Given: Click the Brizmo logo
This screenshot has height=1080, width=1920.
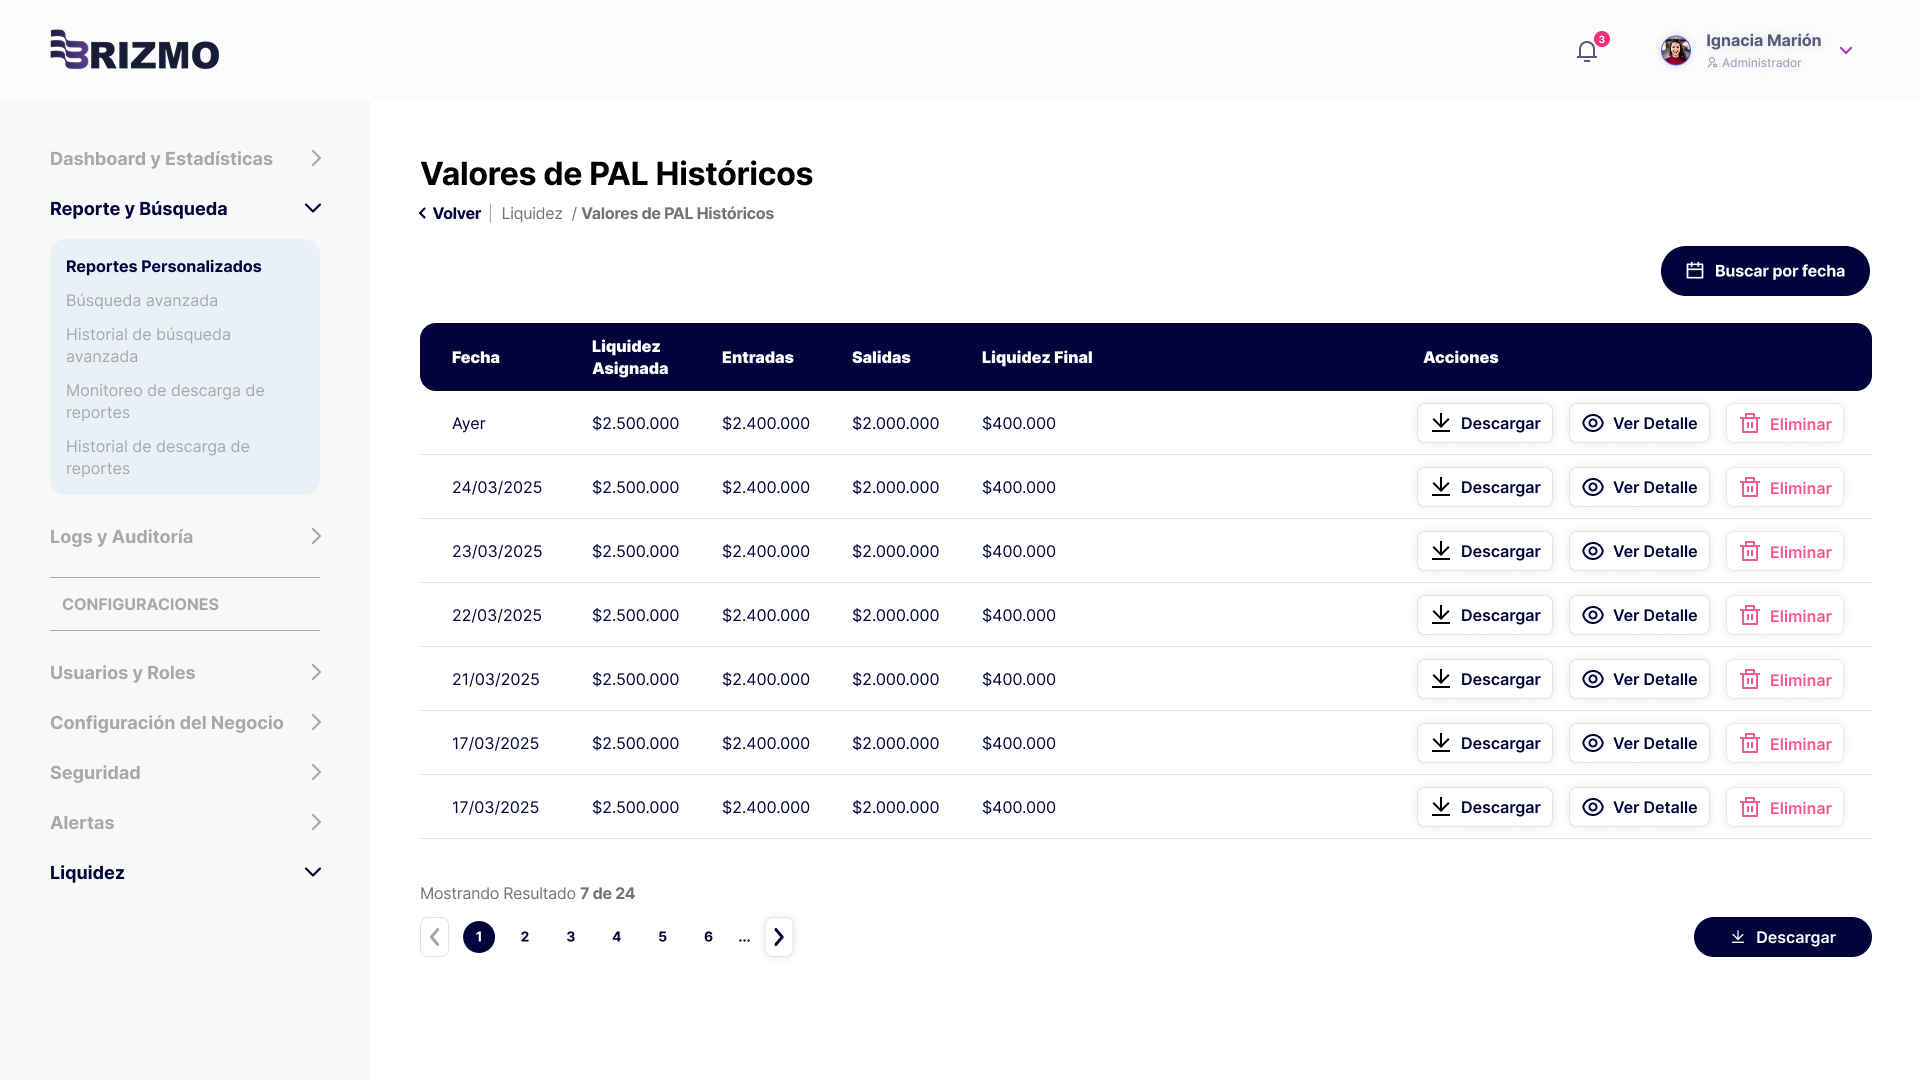Looking at the screenshot, I should 135,50.
